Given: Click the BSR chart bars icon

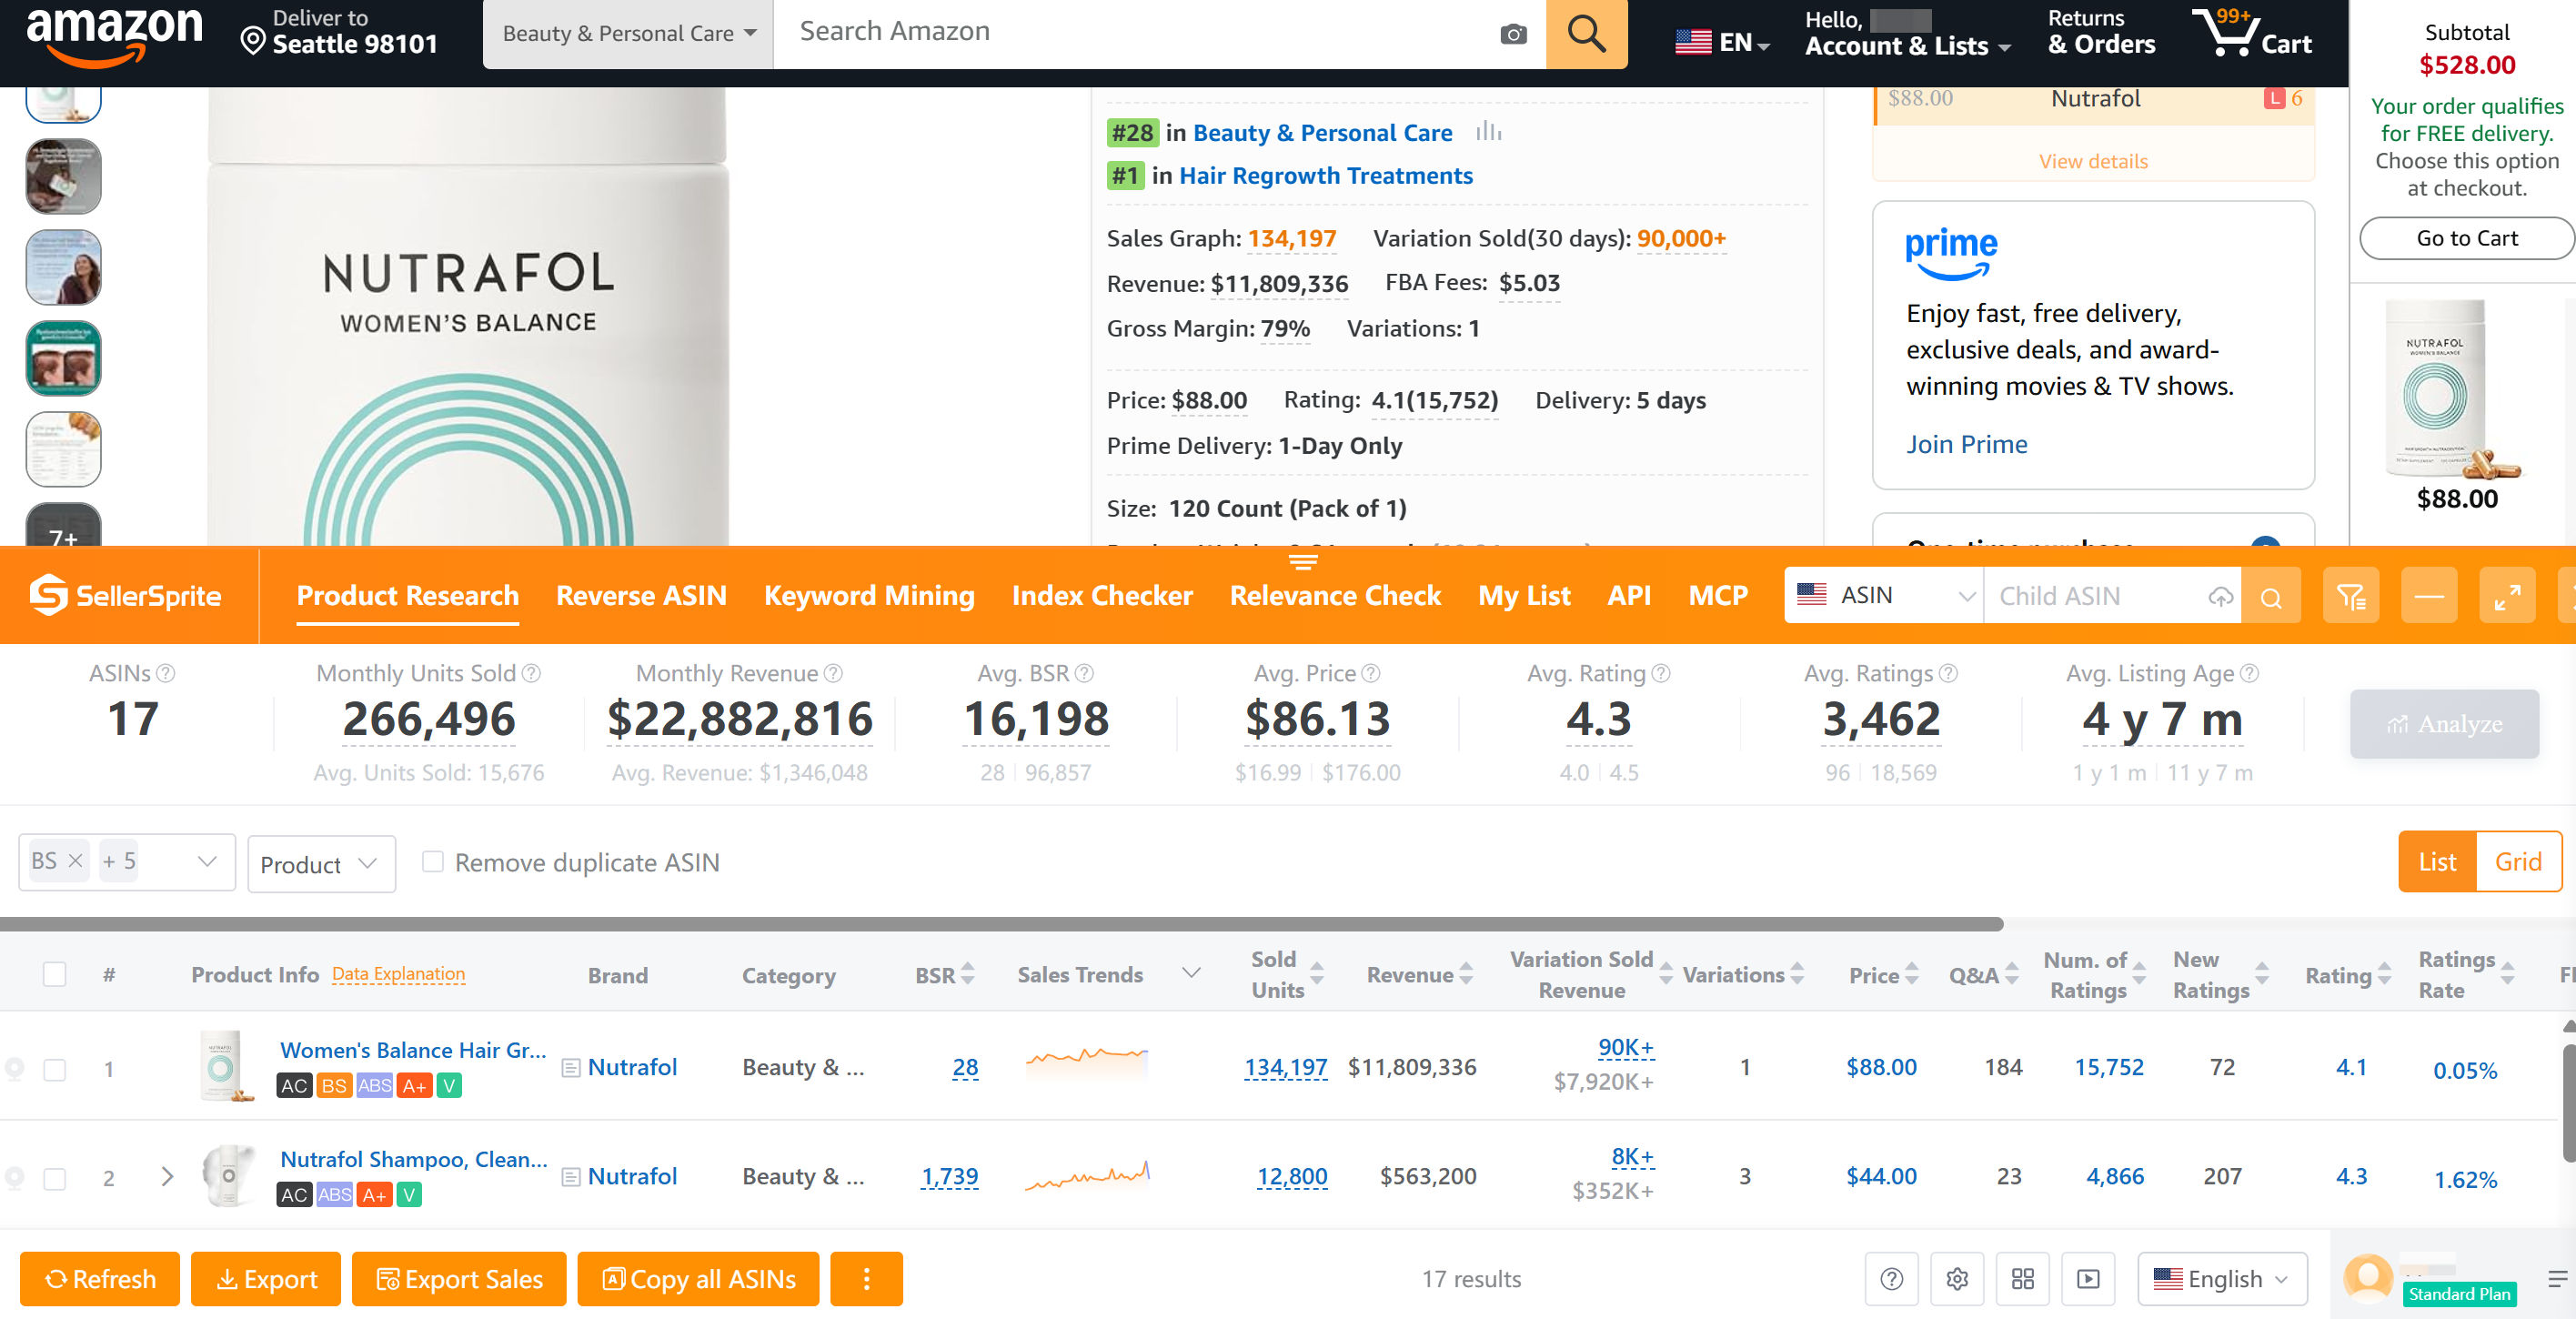Looking at the screenshot, I should (x=1488, y=131).
